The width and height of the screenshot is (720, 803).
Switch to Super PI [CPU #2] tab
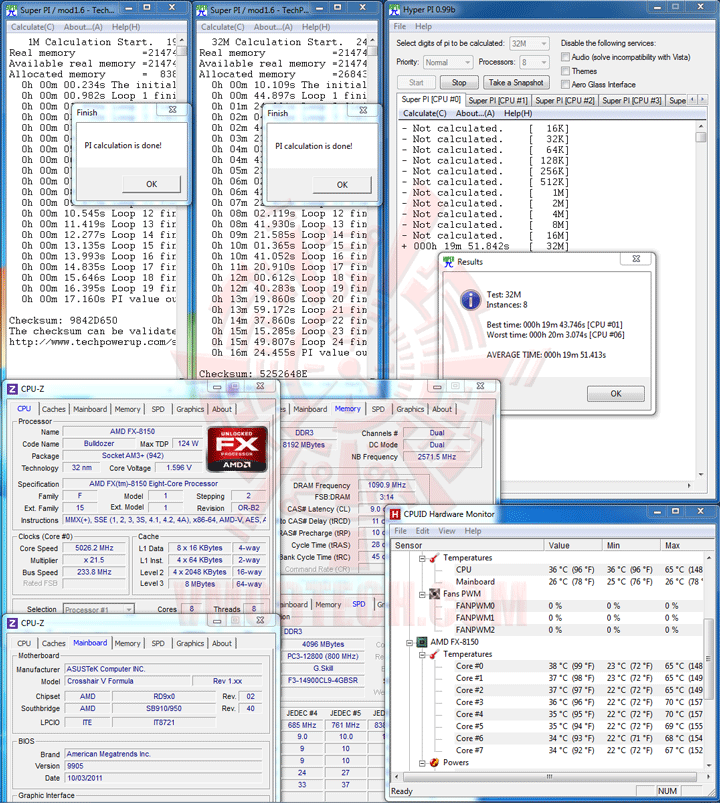pos(565,100)
